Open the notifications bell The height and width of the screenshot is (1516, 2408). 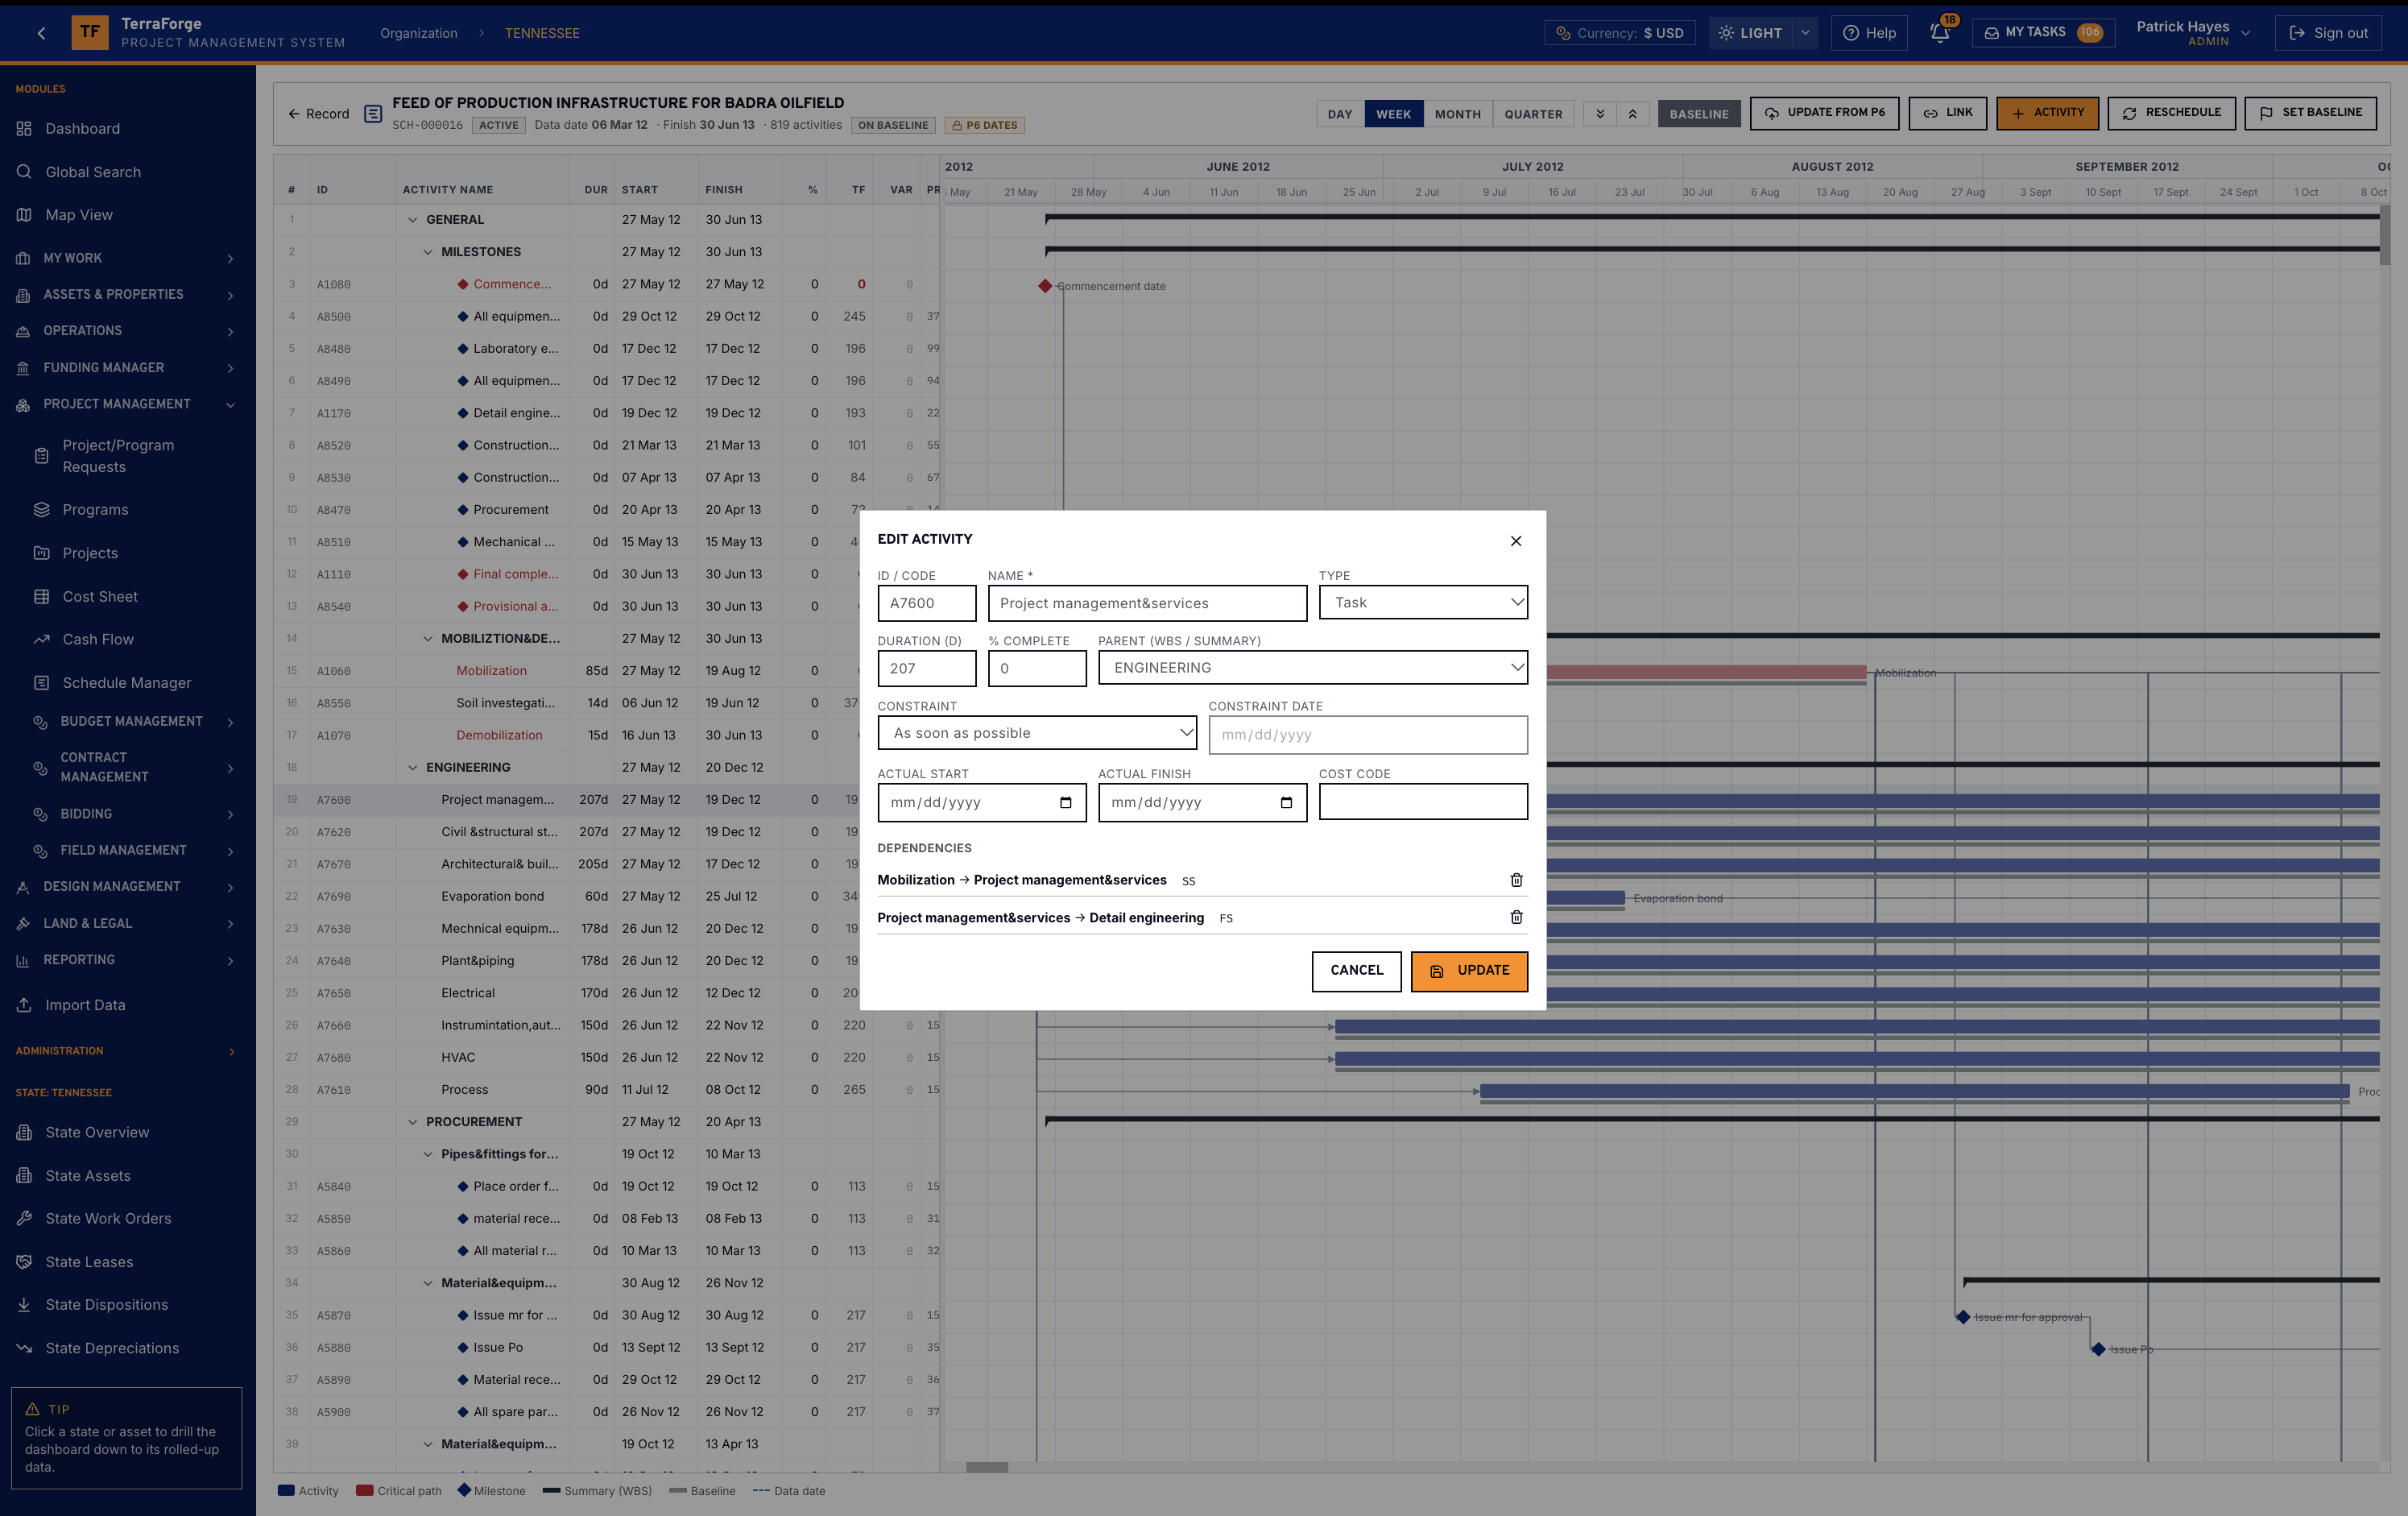click(1939, 33)
